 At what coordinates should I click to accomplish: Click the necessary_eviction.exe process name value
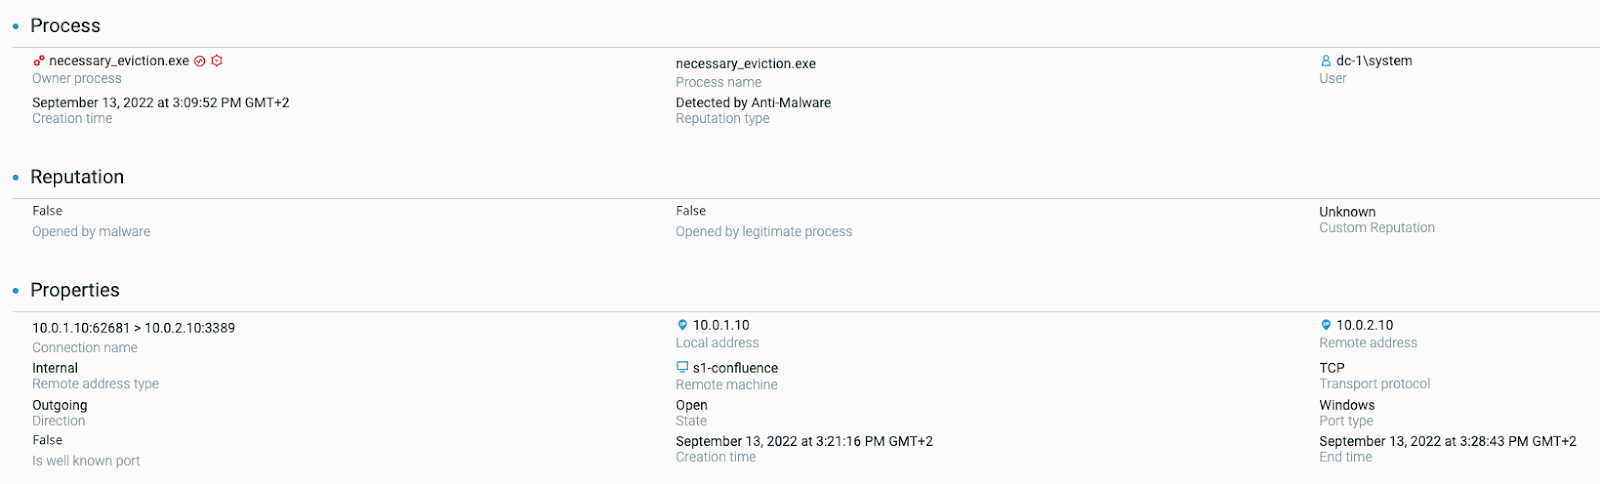pos(745,64)
